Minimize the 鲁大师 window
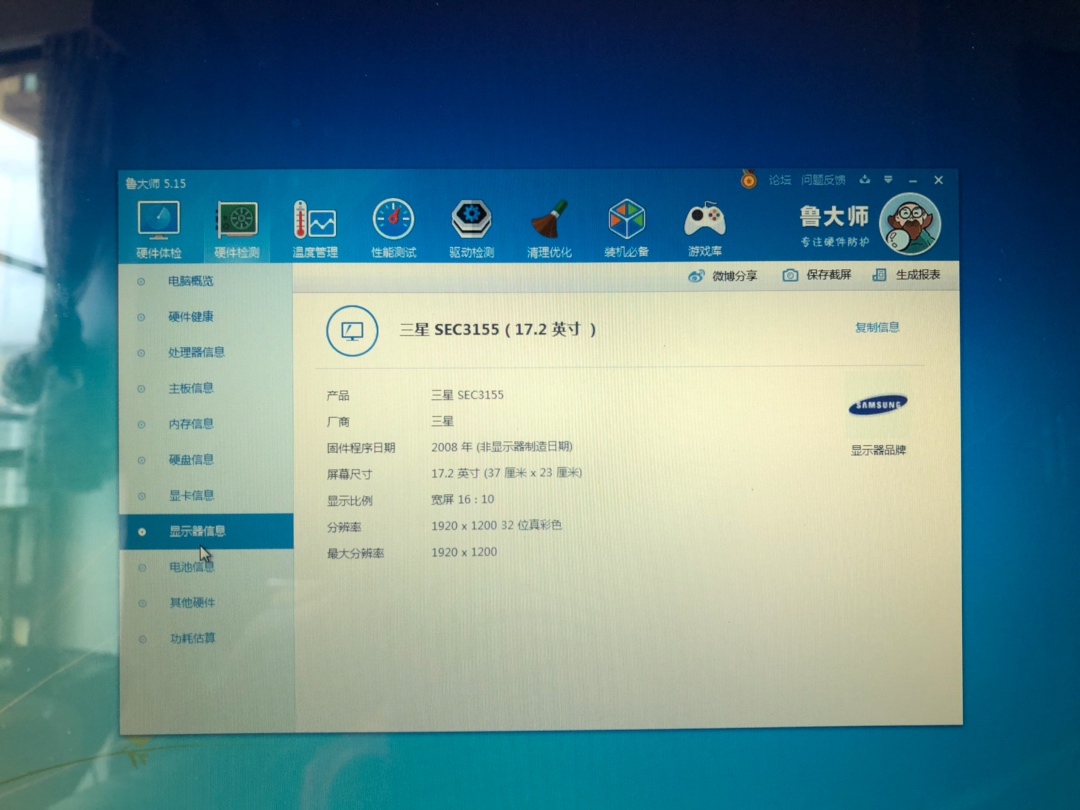This screenshot has height=810, width=1080. pyautogui.click(x=913, y=180)
